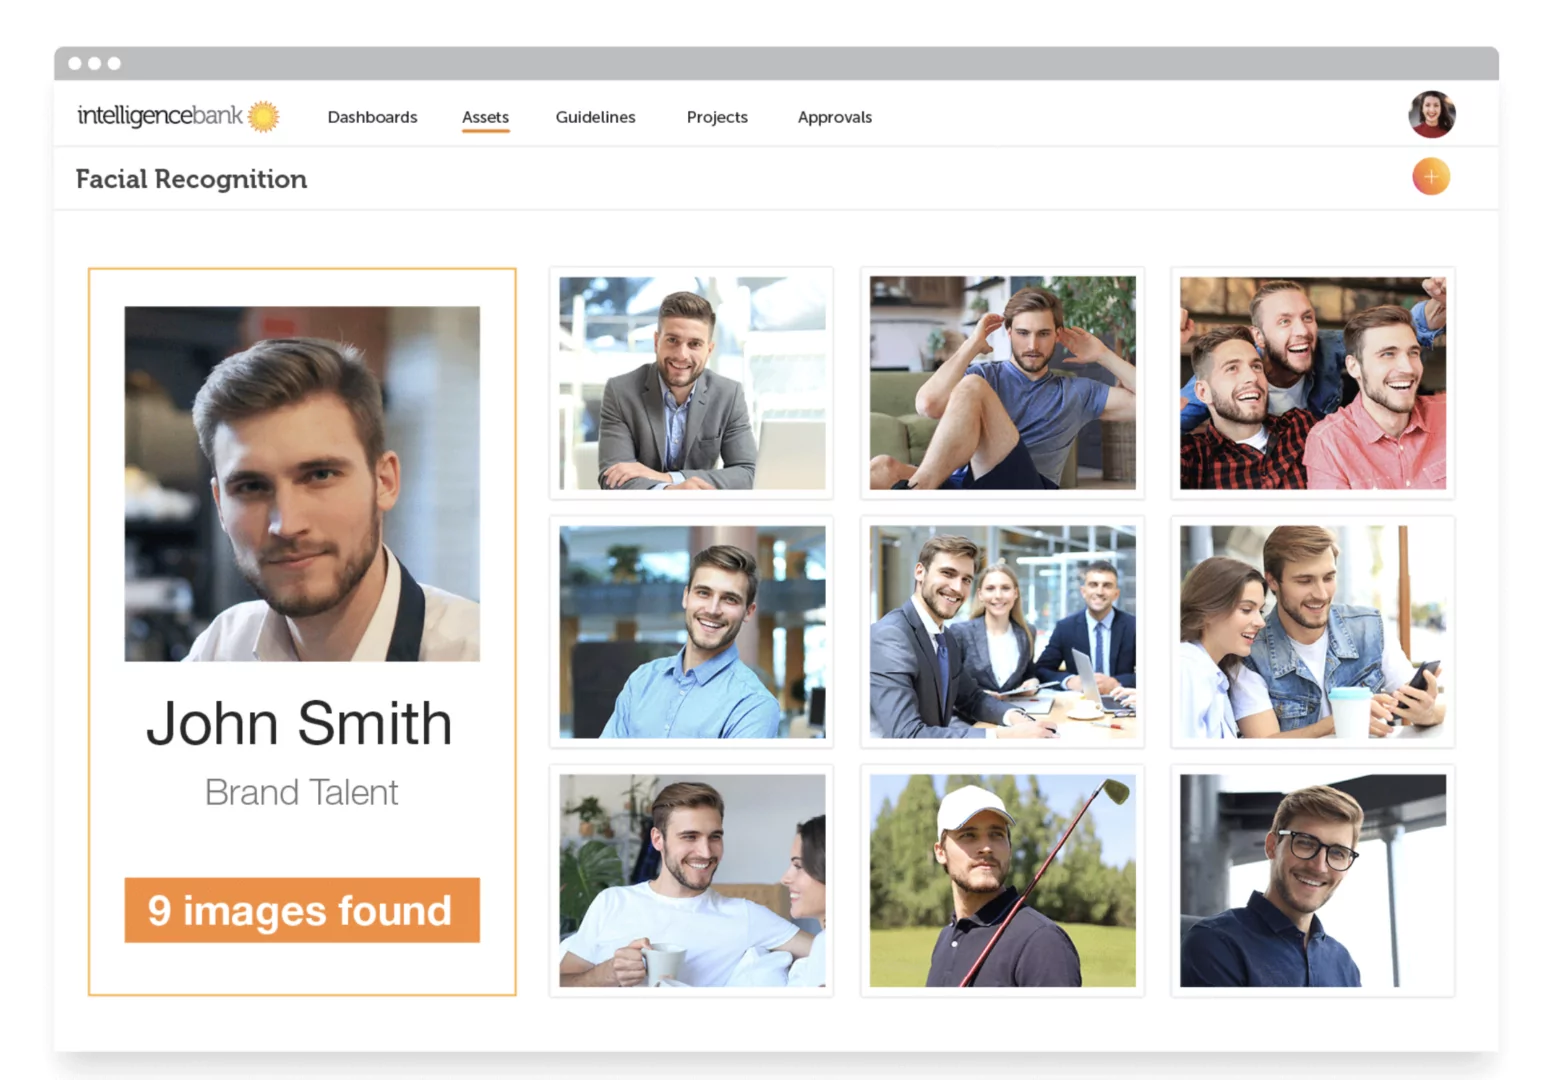Click the Brand Talent label
This screenshot has width=1542, height=1080.
point(301,792)
